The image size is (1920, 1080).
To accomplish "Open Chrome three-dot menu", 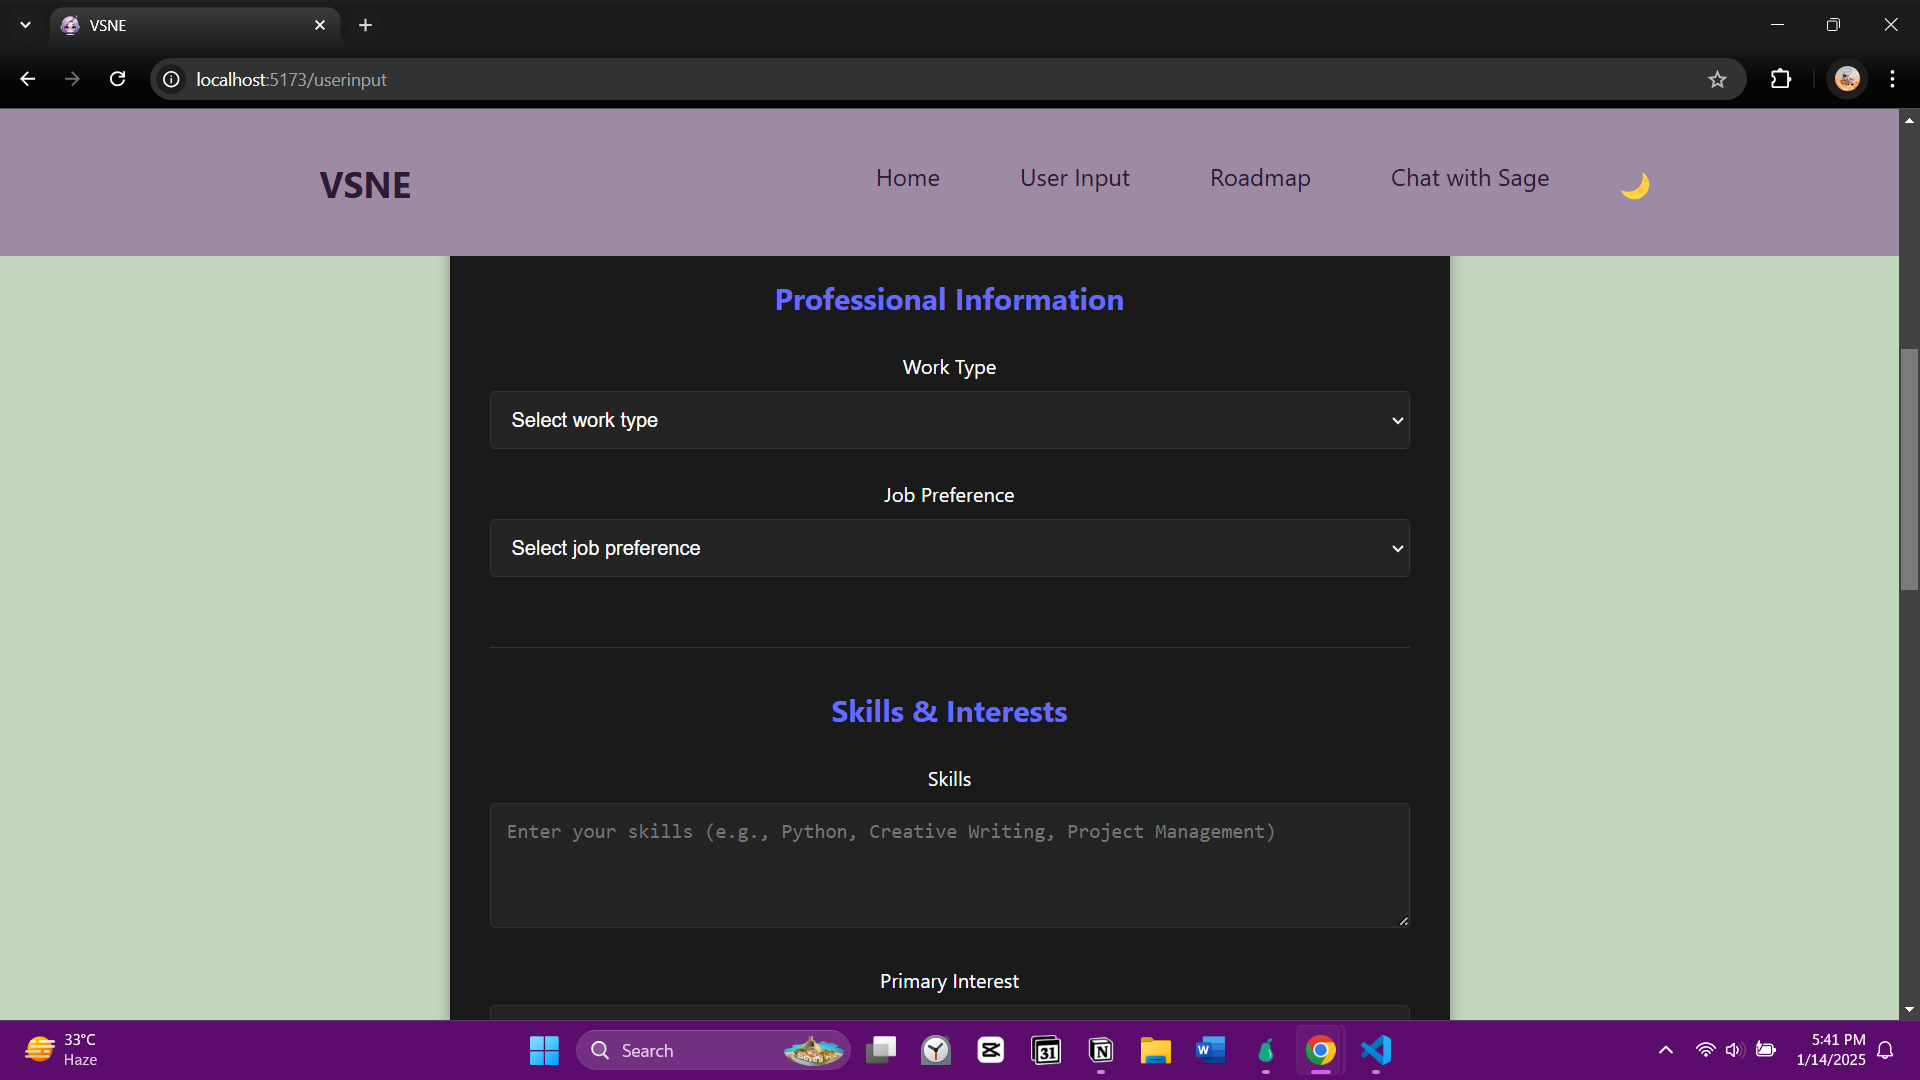I will [1892, 79].
